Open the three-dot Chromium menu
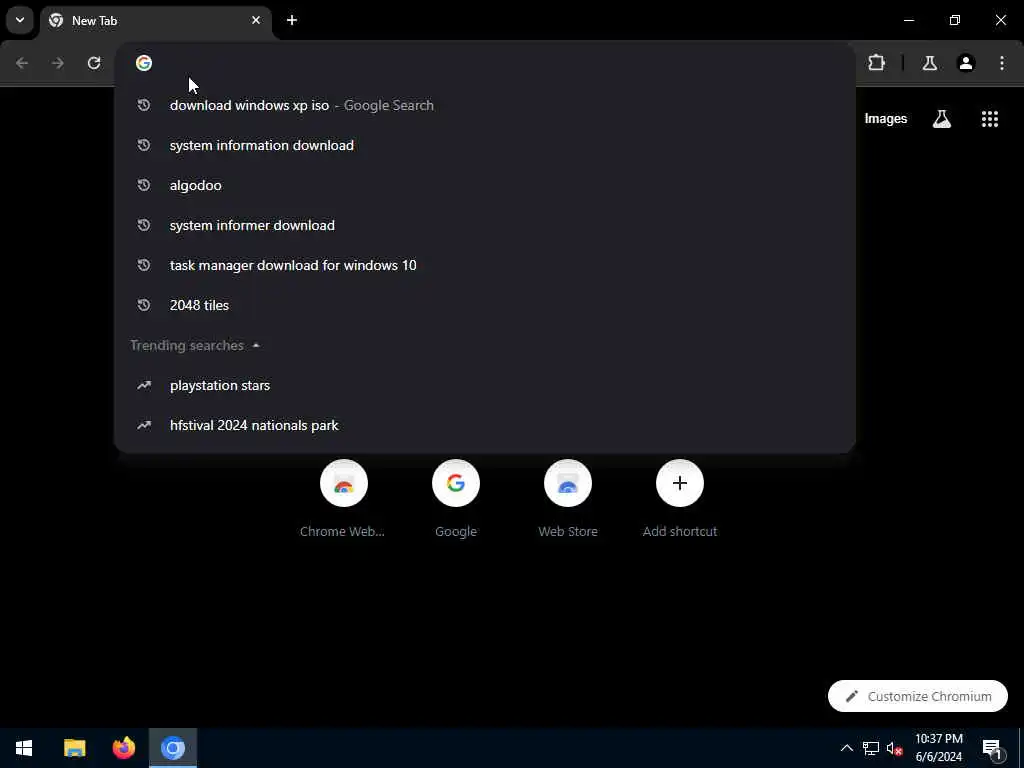 click(x=1002, y=63)
